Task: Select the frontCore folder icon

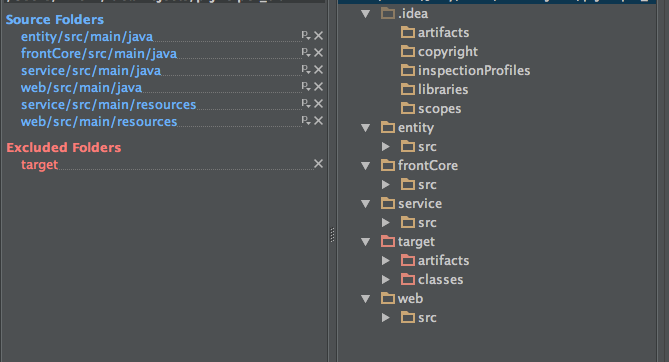Action: pyautogui.click(x=388, y=166)
